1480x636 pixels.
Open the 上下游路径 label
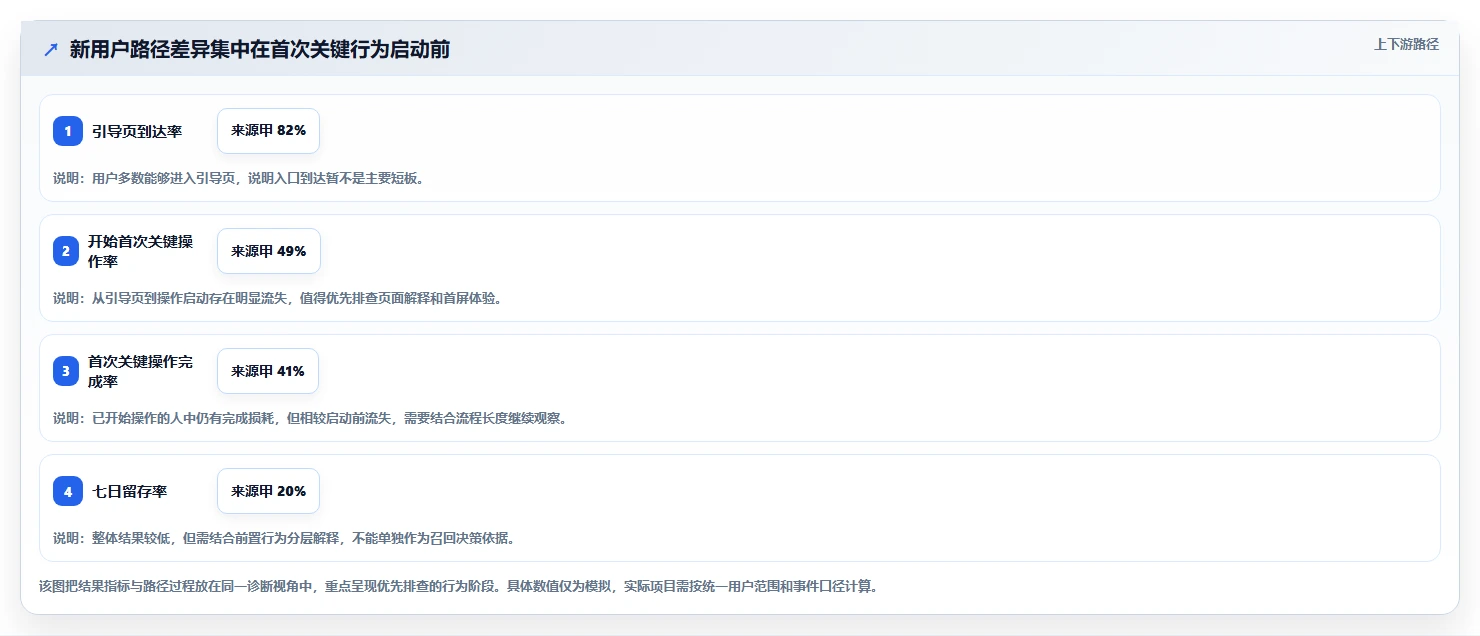tap(1406, 44)
